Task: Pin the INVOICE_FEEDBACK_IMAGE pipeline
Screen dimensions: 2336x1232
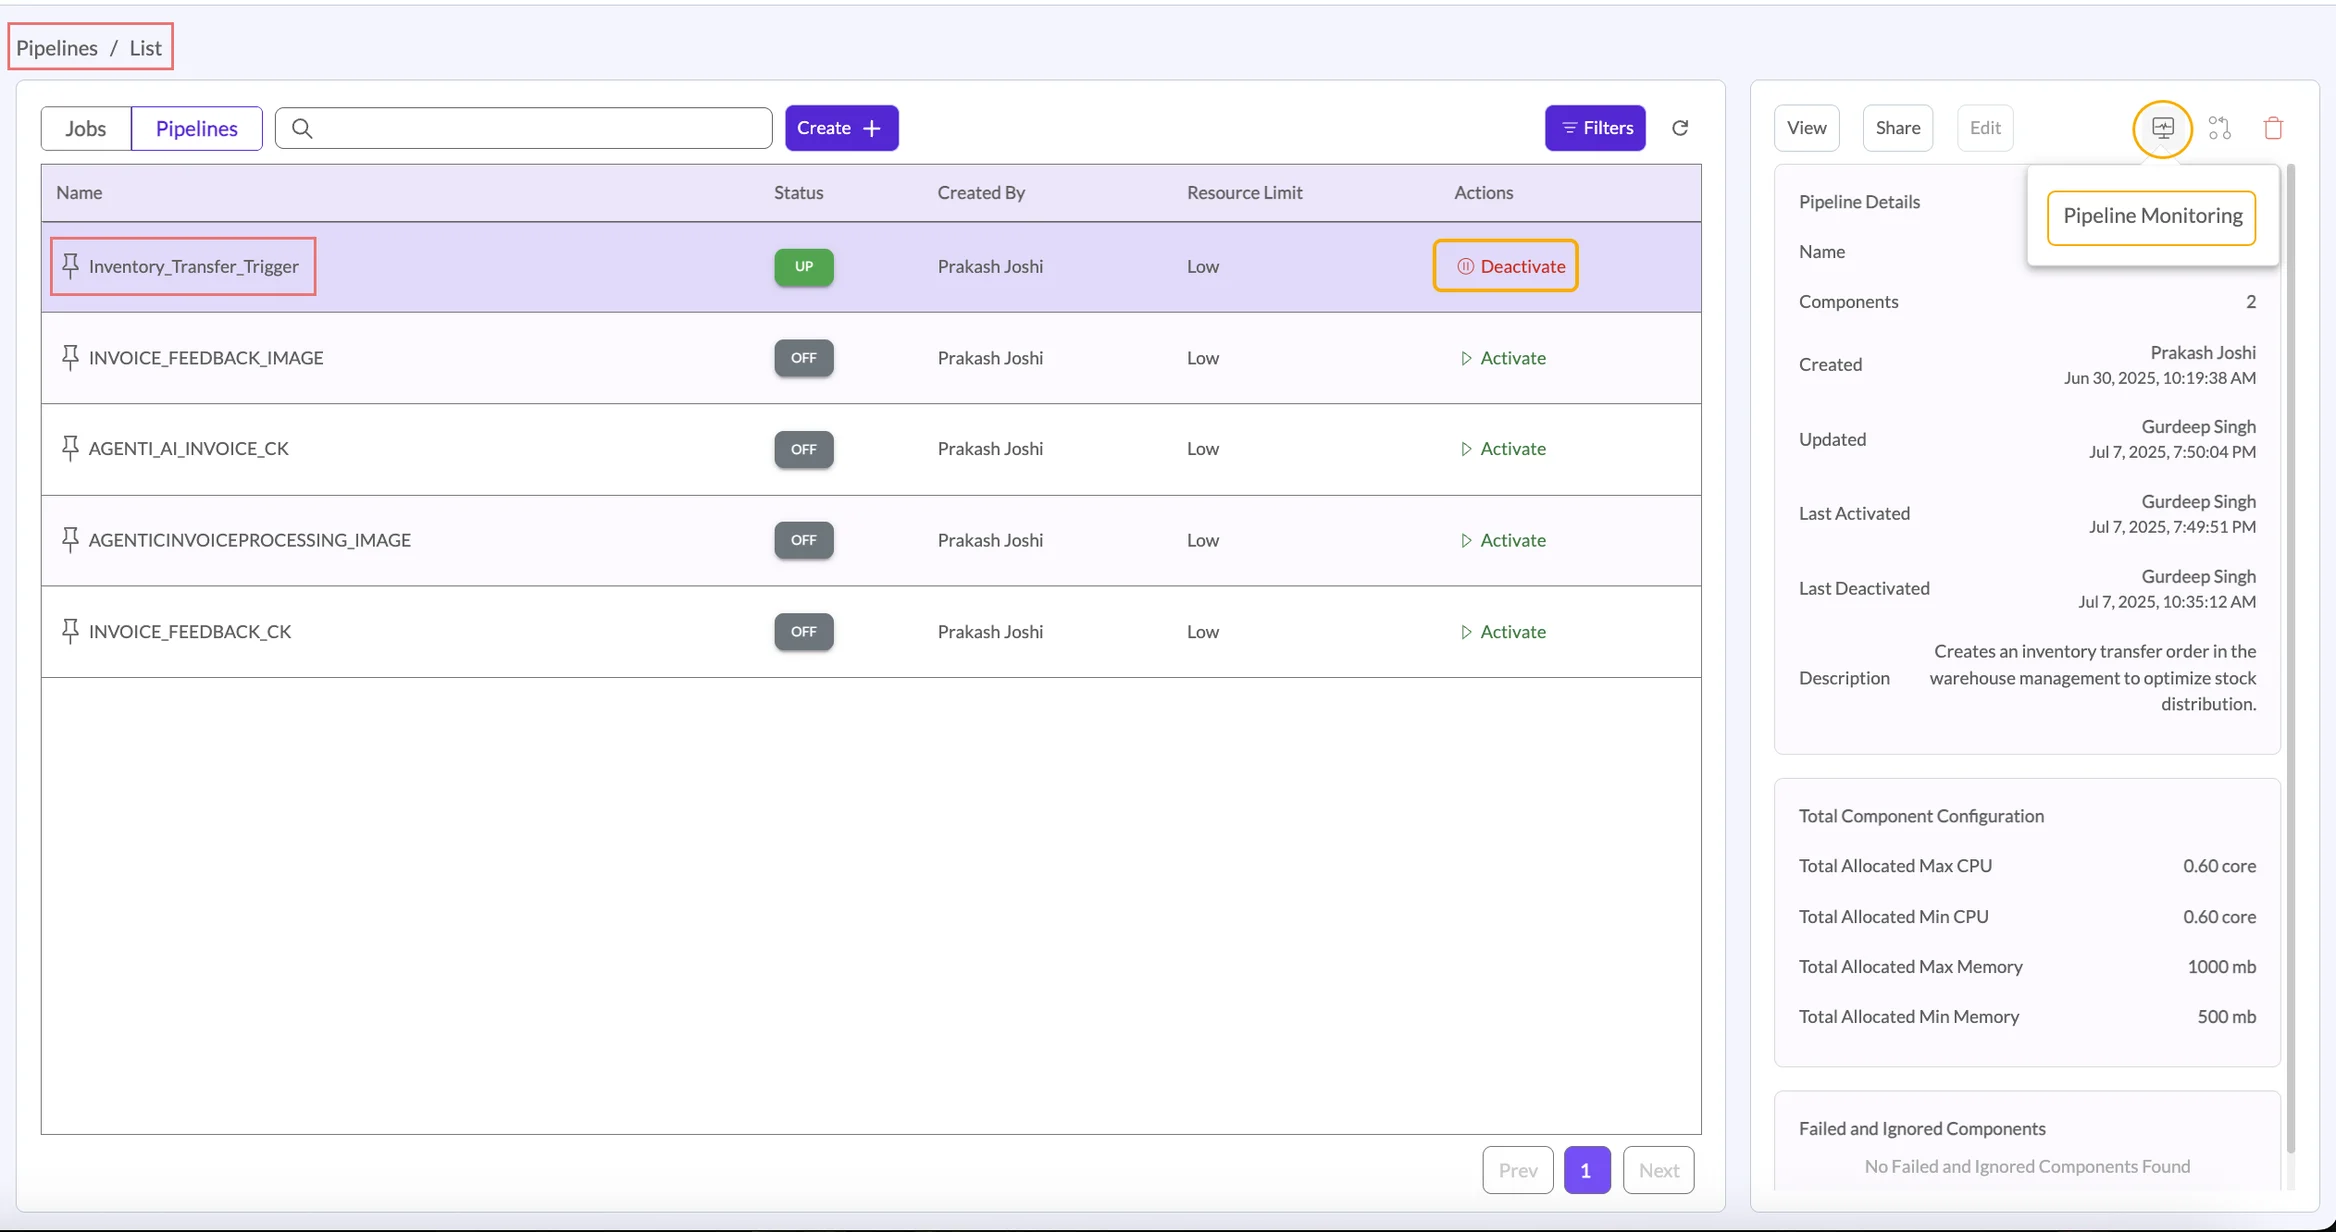Action: (70, 357)
